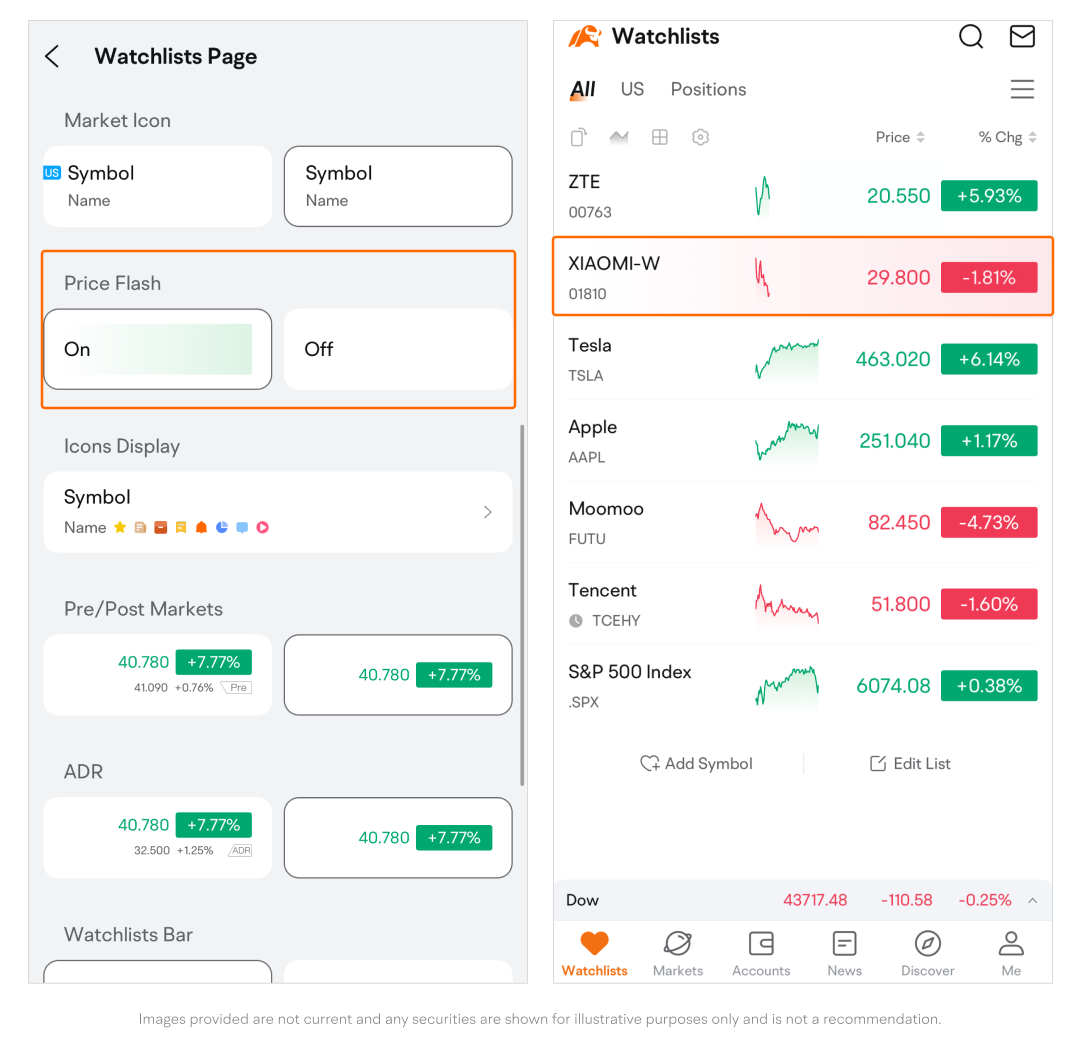Click the S&P 500 Index name
The width and height of the screenshot is (1081, 1049).
click(x=629, y=672)
